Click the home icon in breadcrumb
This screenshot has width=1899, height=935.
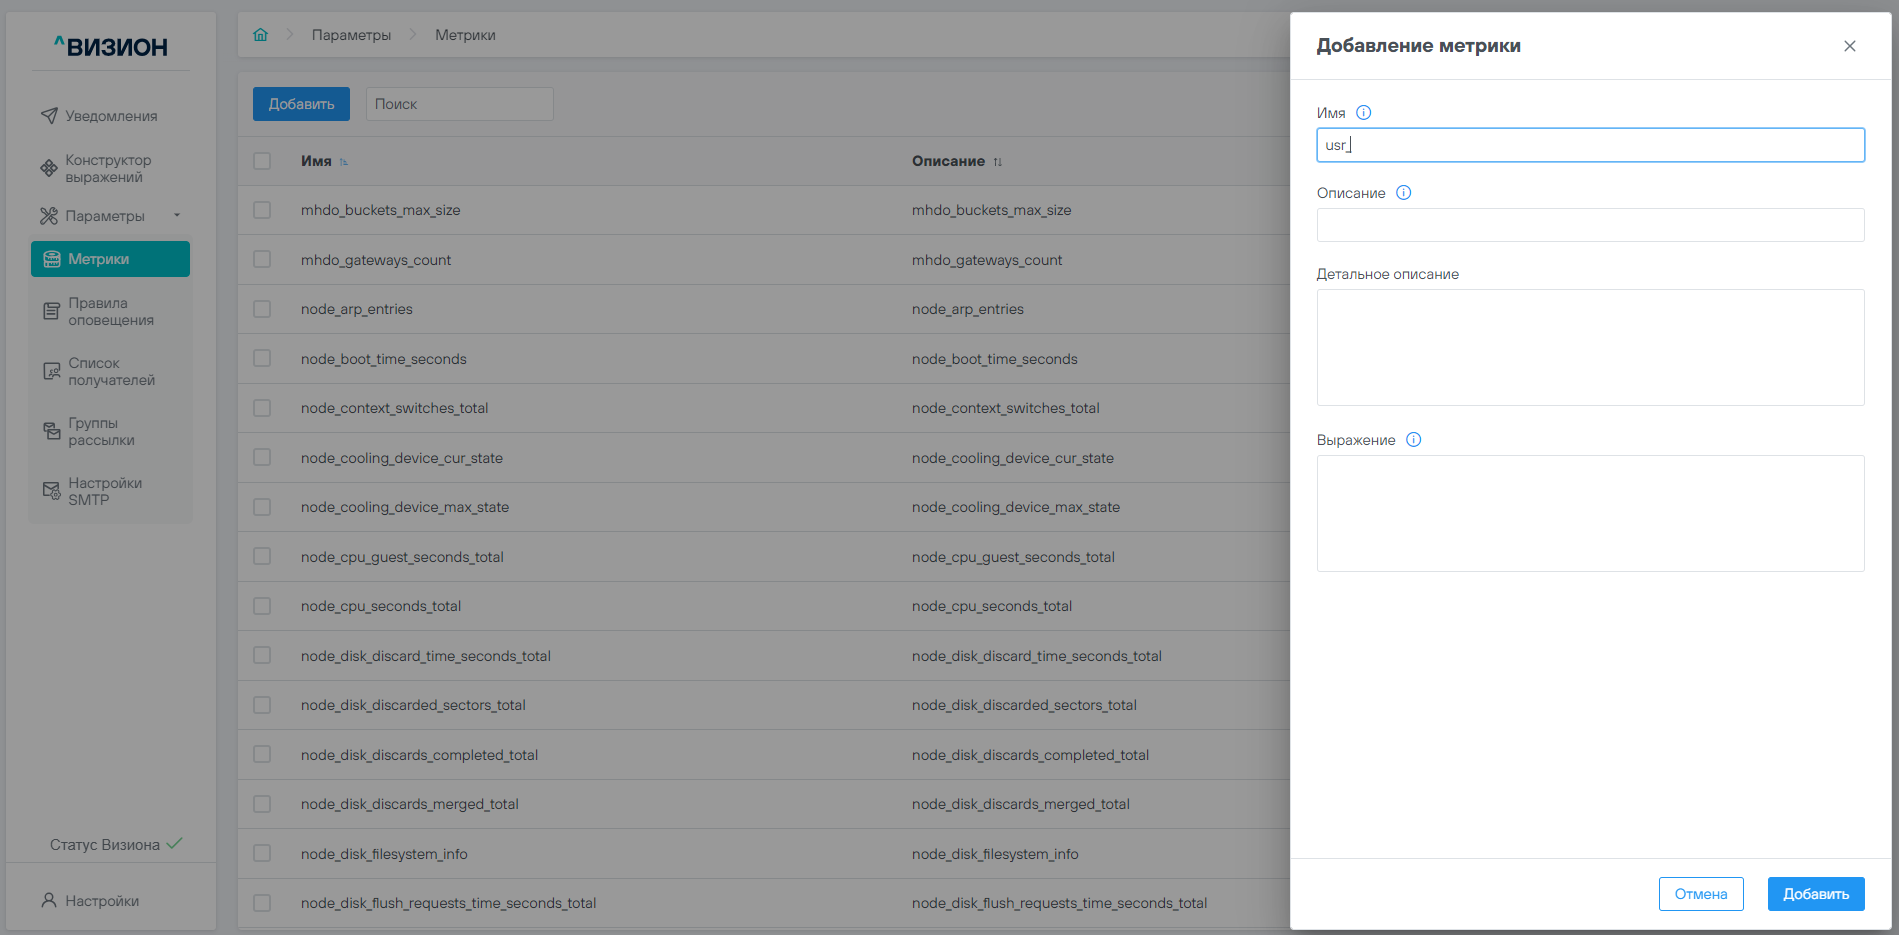pyautogui.click(x=261, y=35)
